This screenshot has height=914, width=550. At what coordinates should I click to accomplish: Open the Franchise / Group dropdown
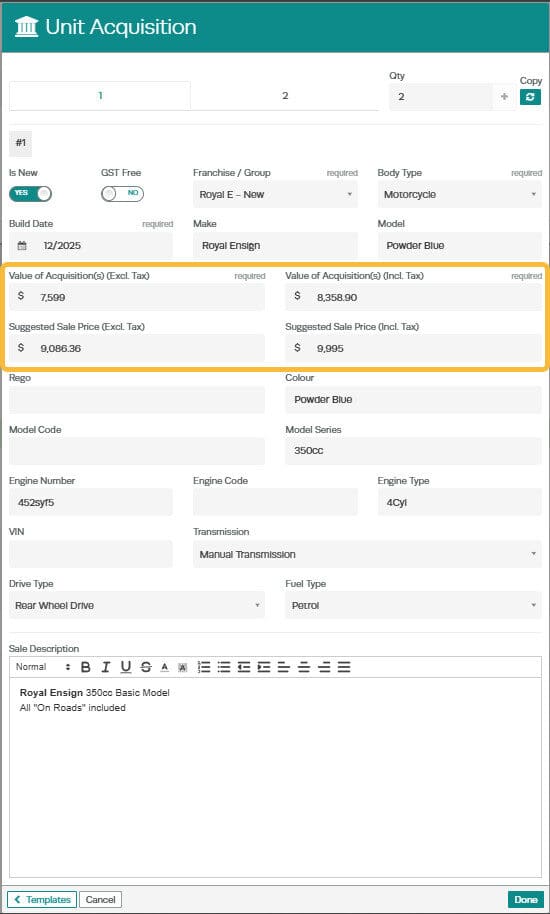(x=276, y=195)
